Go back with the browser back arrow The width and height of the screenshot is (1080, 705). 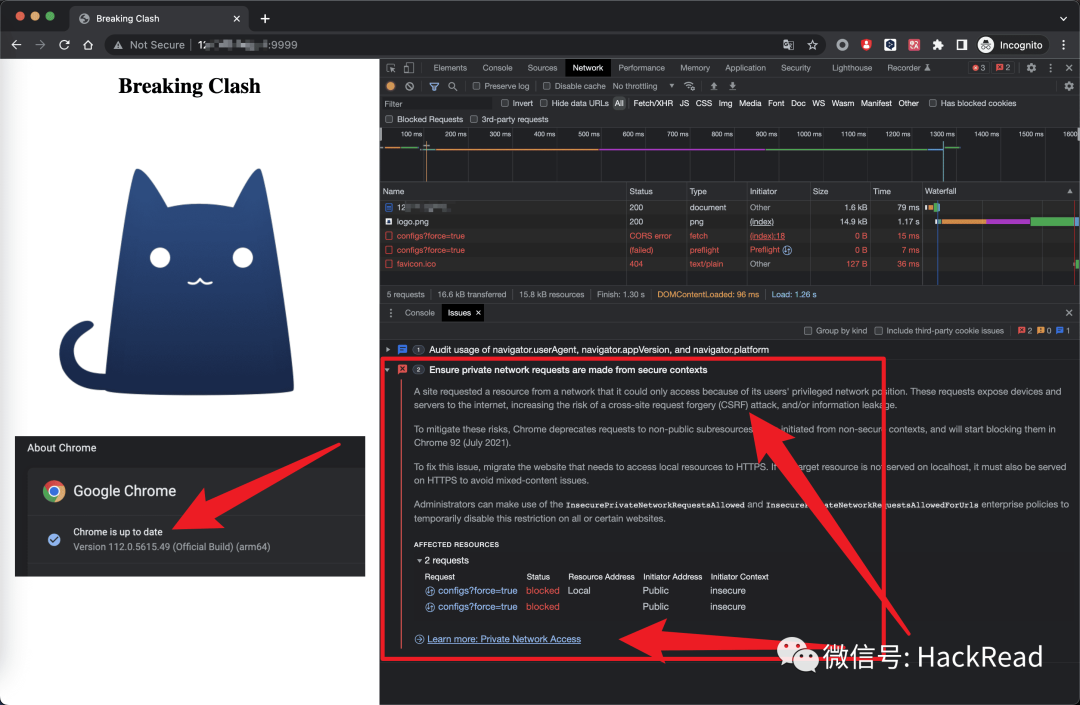(x=17, y=45)
